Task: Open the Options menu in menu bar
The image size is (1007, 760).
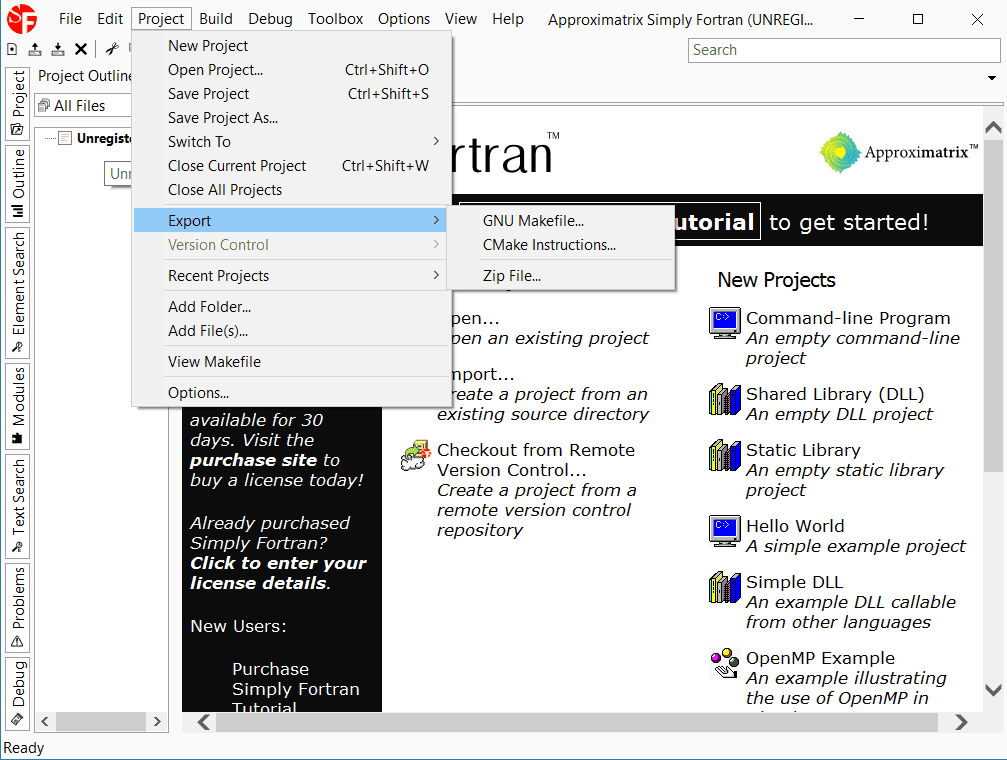Action: click(x=404, y=19)
